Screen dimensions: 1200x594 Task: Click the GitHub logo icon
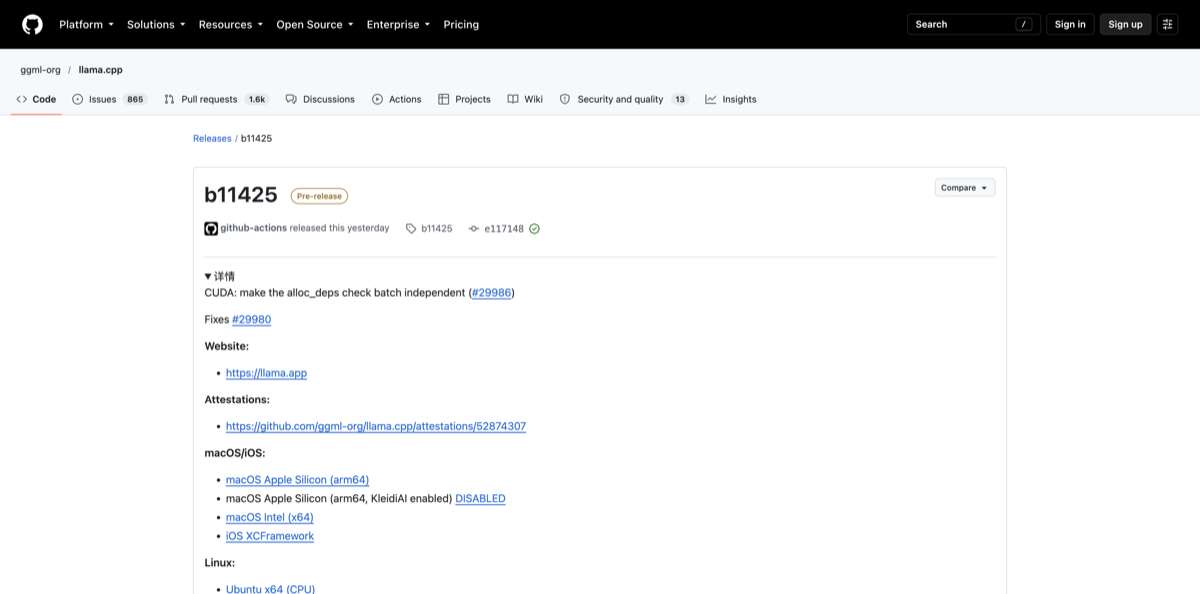[32, 24]
